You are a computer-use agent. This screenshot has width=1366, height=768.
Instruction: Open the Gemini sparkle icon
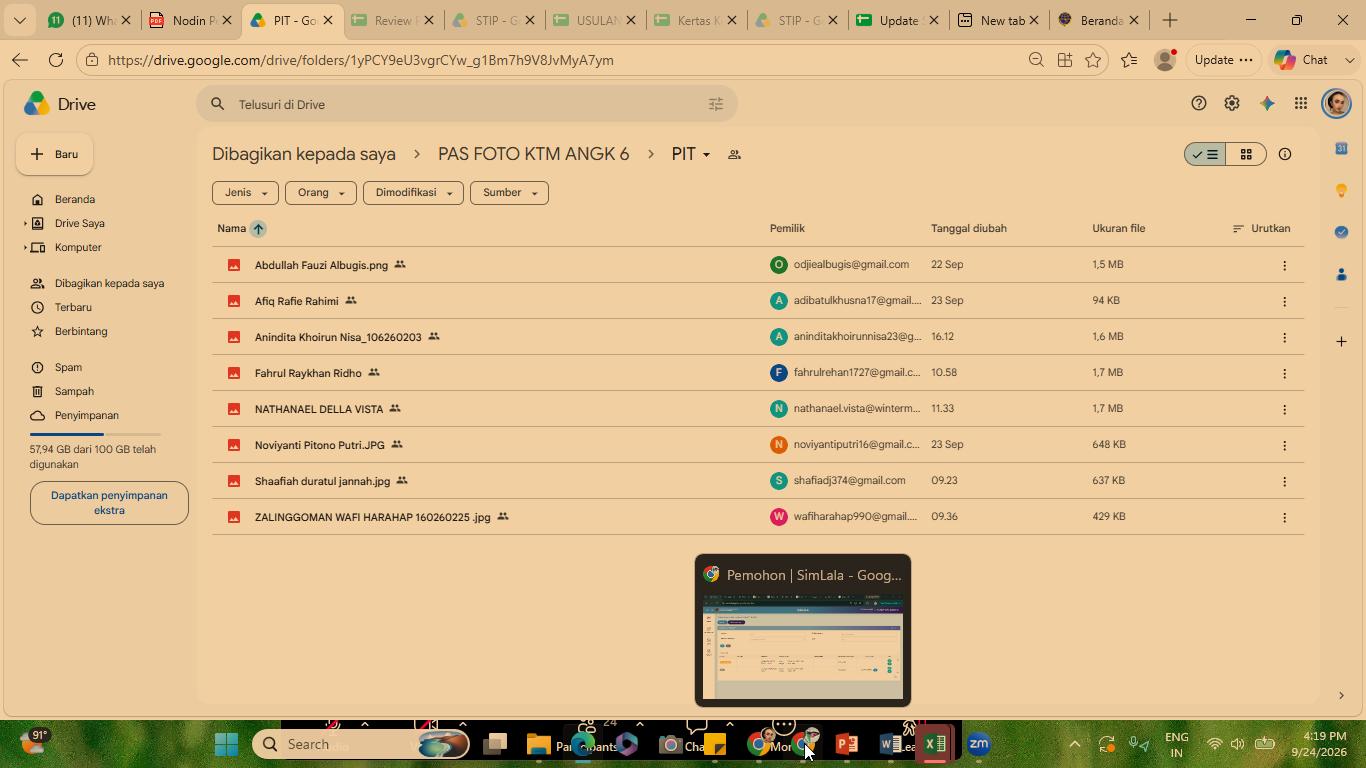[1267, 104]
